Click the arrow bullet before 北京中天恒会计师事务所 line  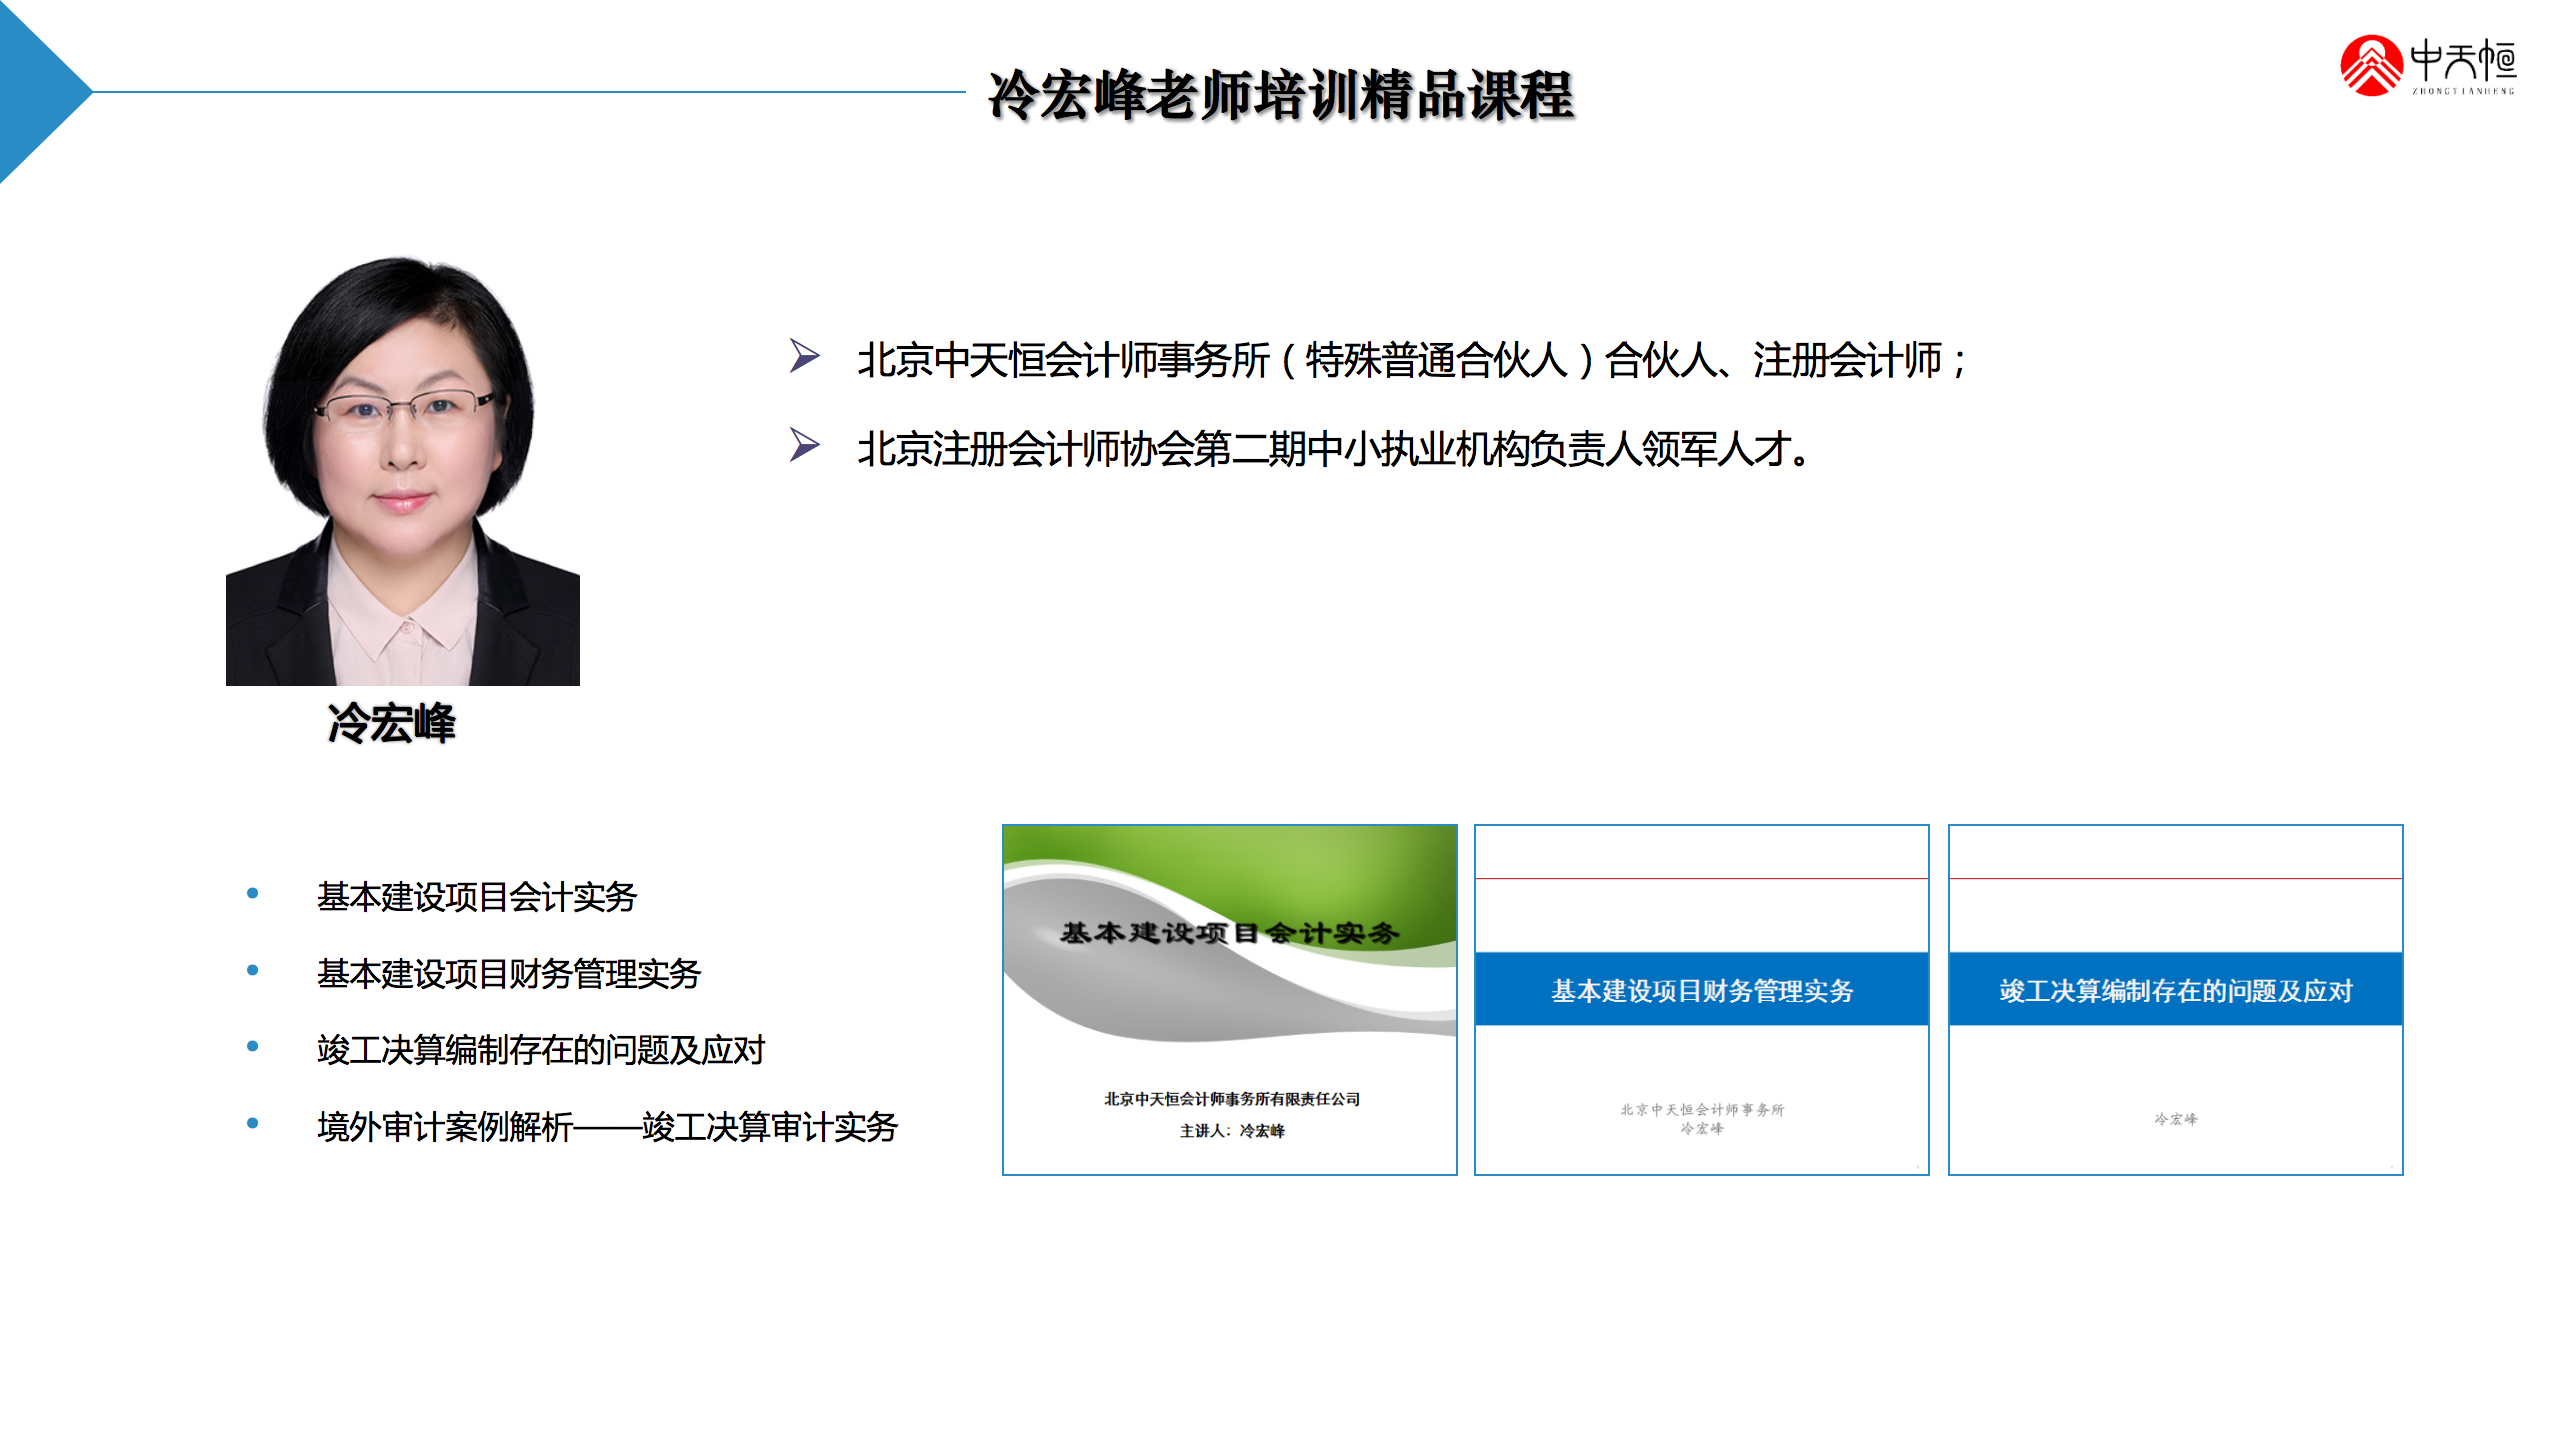click(x=804, y=356)
